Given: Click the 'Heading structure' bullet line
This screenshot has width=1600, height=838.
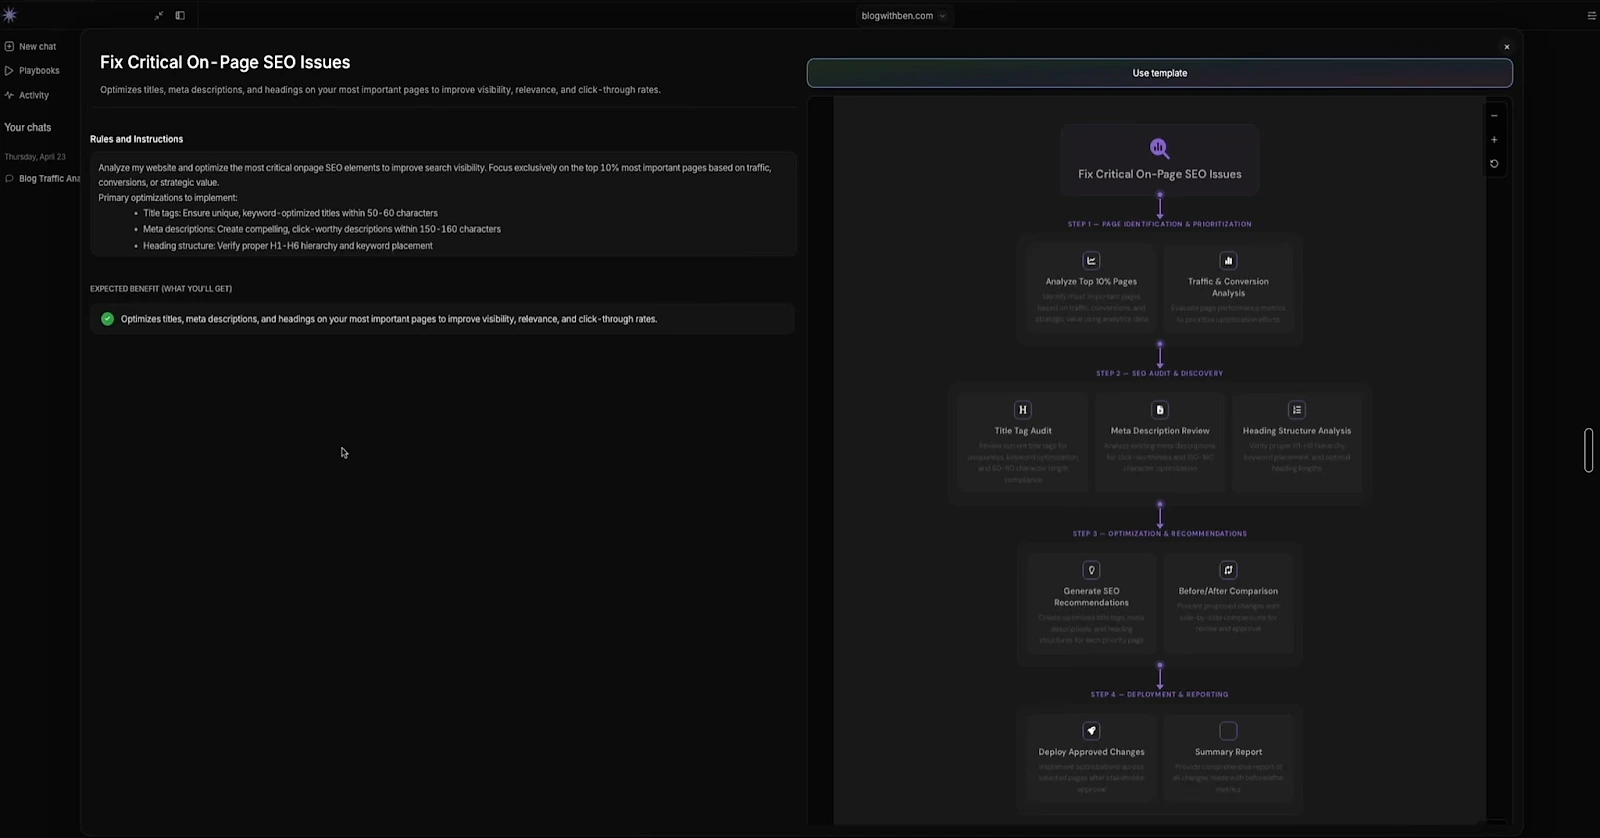Looking at the screenshot, I should click(x=288, y=246).
